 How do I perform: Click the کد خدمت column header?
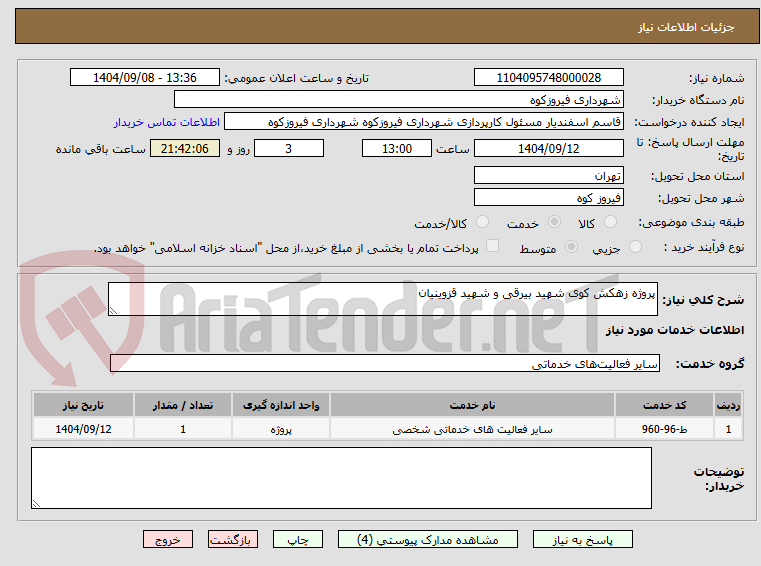664,405
